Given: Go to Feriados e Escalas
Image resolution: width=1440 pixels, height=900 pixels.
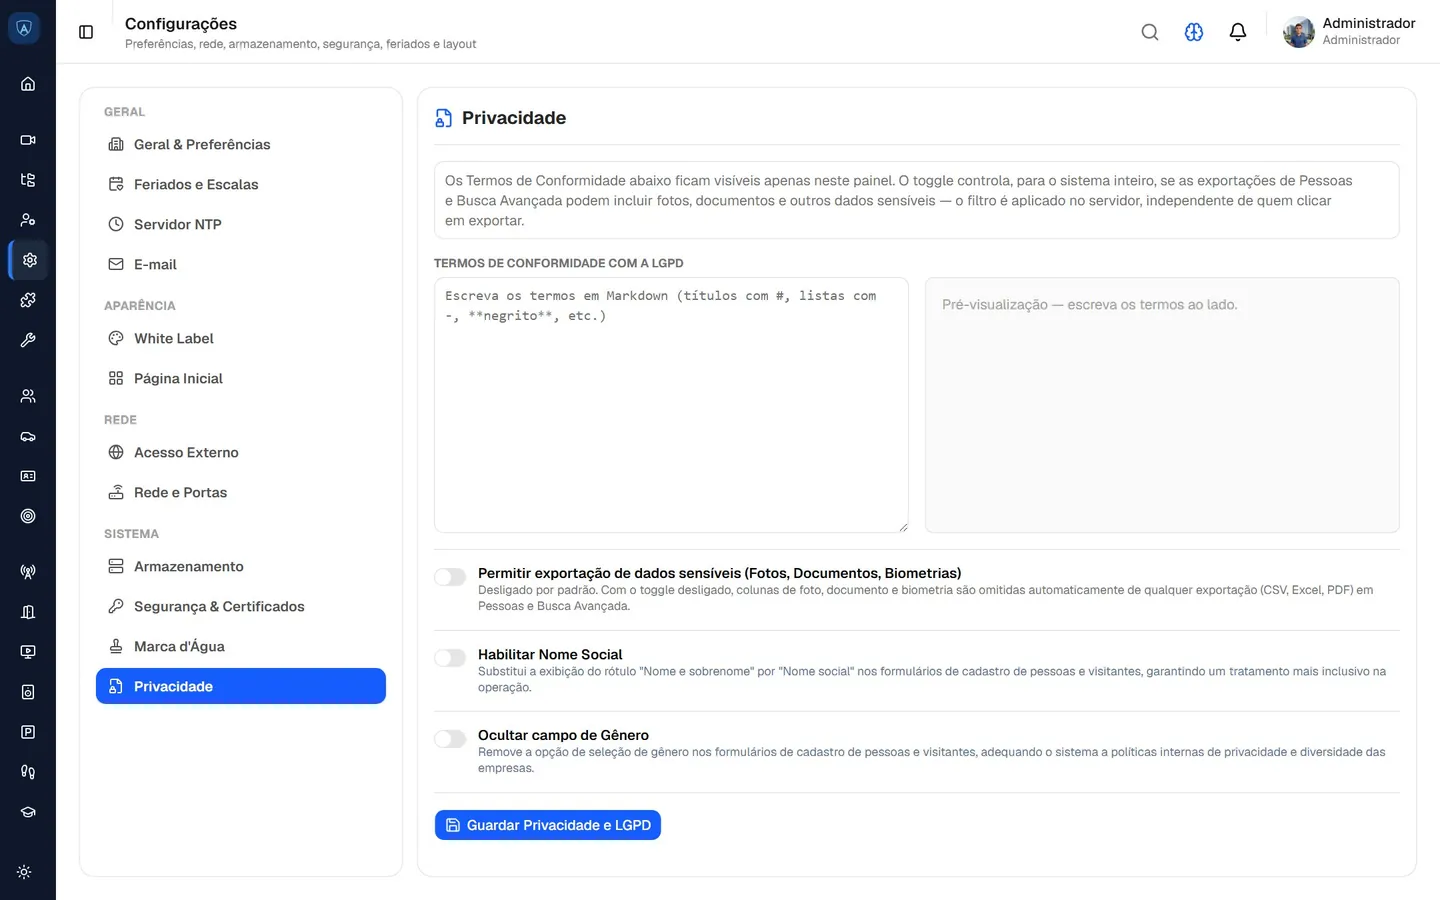Looking at the screenshot, I should pyautogui.click(x=241, y=184).
